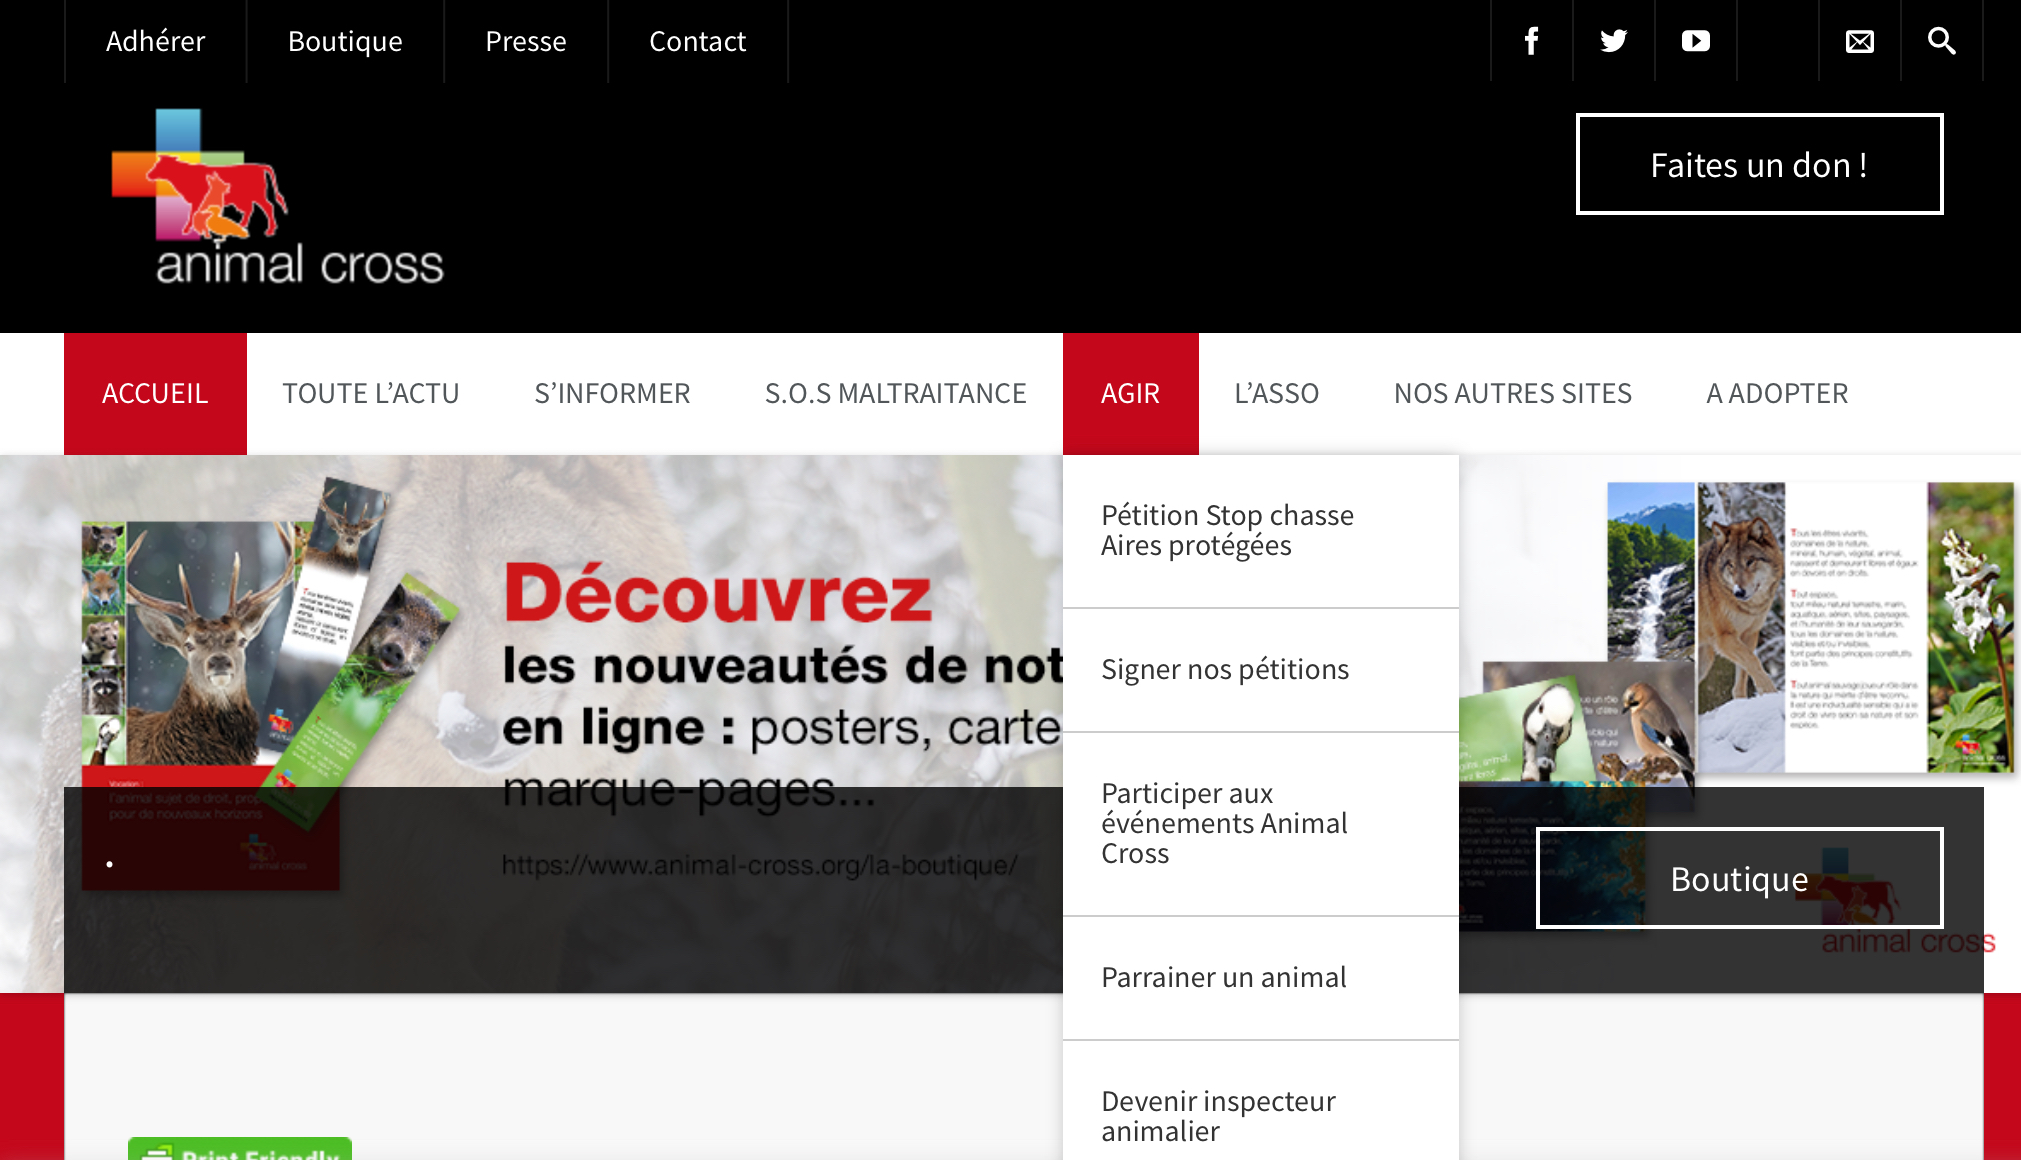This screenshot has height=1160, width=2021.
Task: Select Signer nos pétitions entry
Action: (x=1260, y=670)
